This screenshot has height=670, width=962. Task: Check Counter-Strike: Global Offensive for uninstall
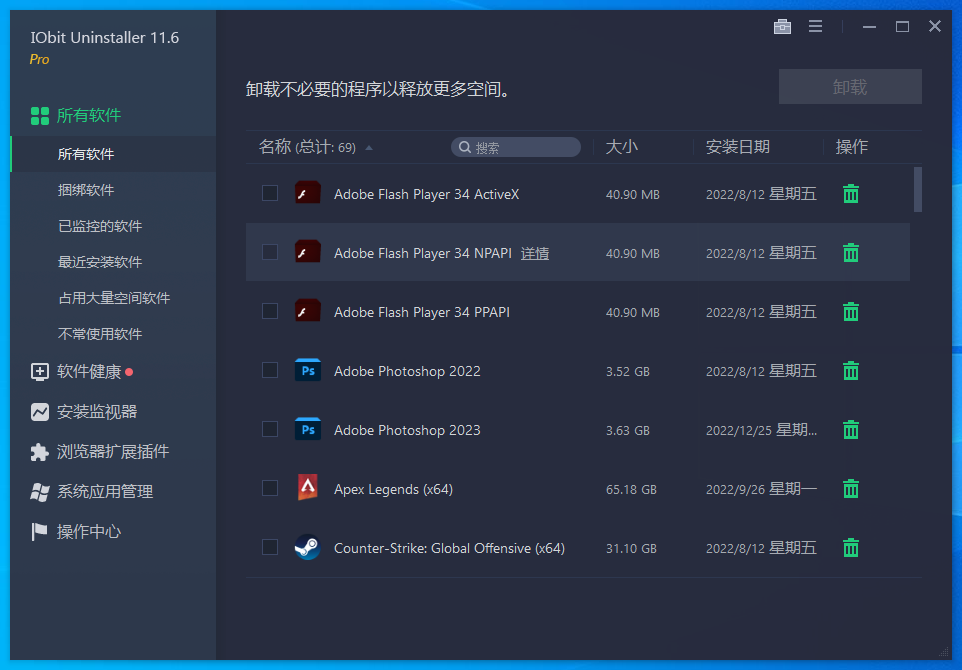coord(269,547)
